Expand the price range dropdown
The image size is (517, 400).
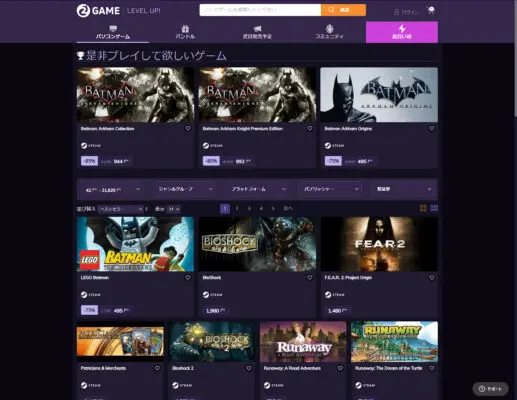[113, 189]
